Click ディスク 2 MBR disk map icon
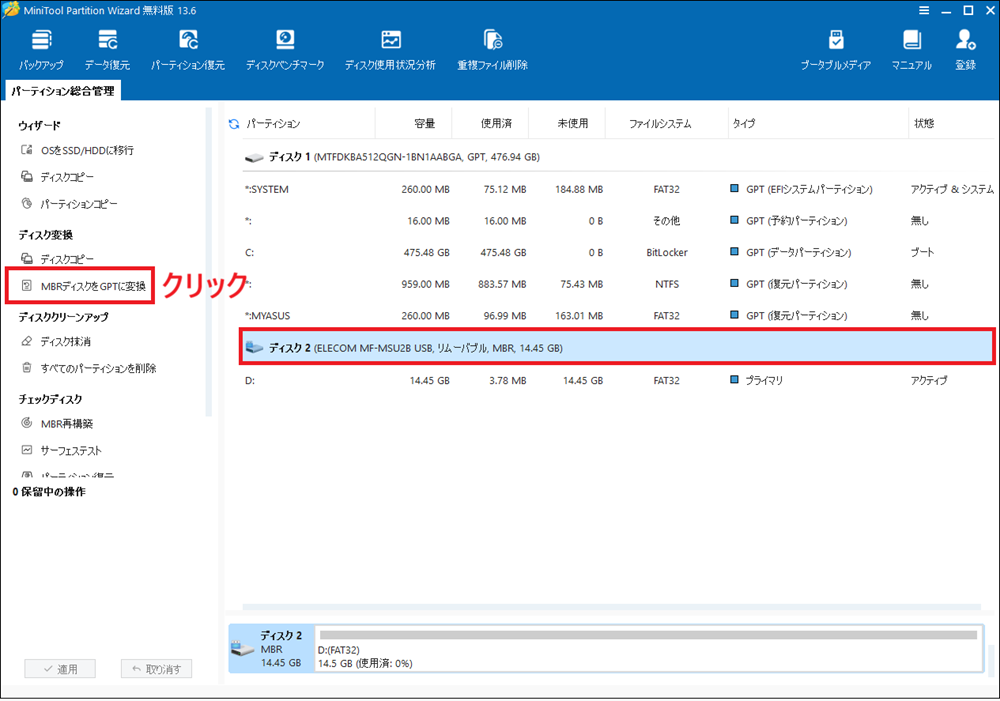The image size is (1000, 701). (x=271, y=649)
